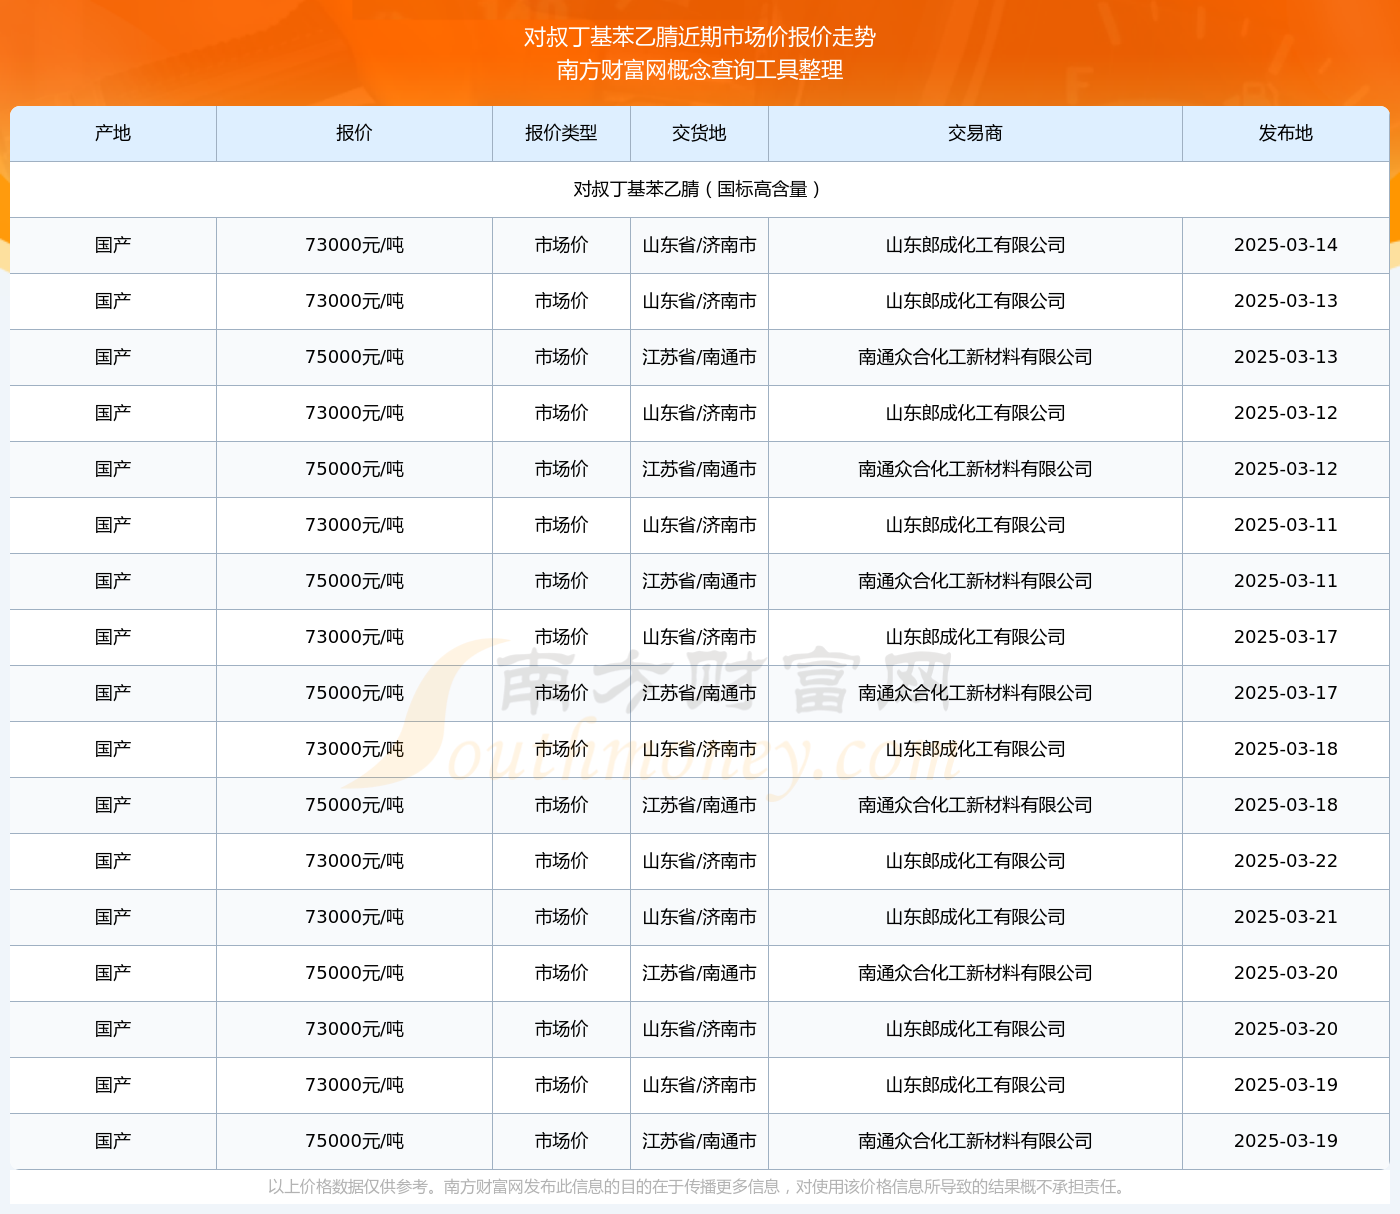Click 山东省/济南市 in the 2025-03-21 row
Screen dimensions: 1400x1214
pos(699,917)
